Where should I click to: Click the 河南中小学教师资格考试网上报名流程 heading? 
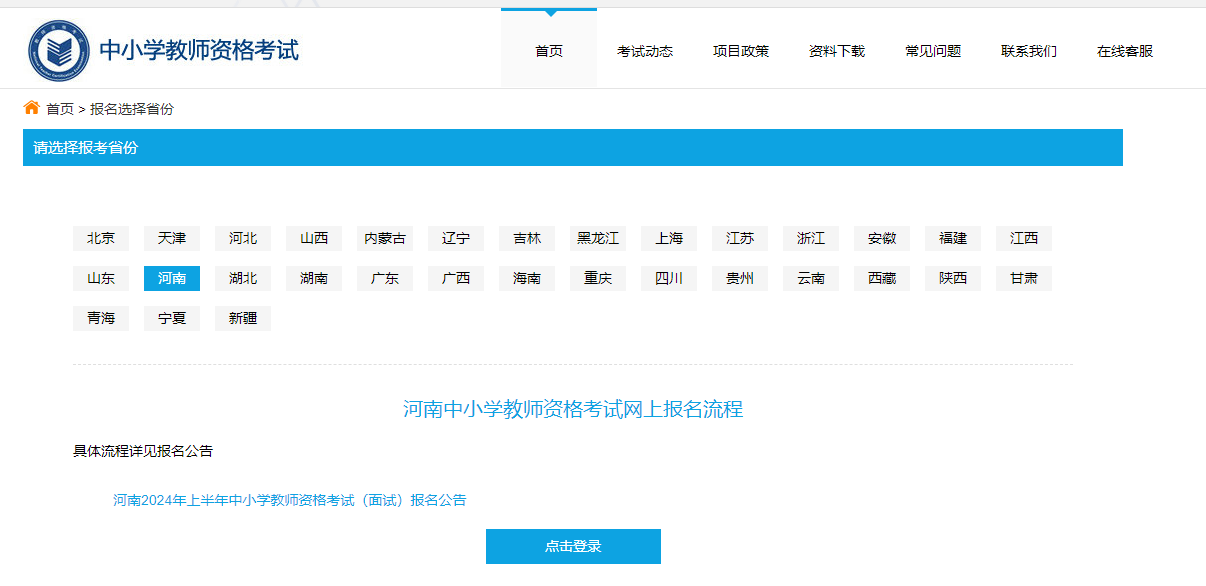(x=573, y=409)
